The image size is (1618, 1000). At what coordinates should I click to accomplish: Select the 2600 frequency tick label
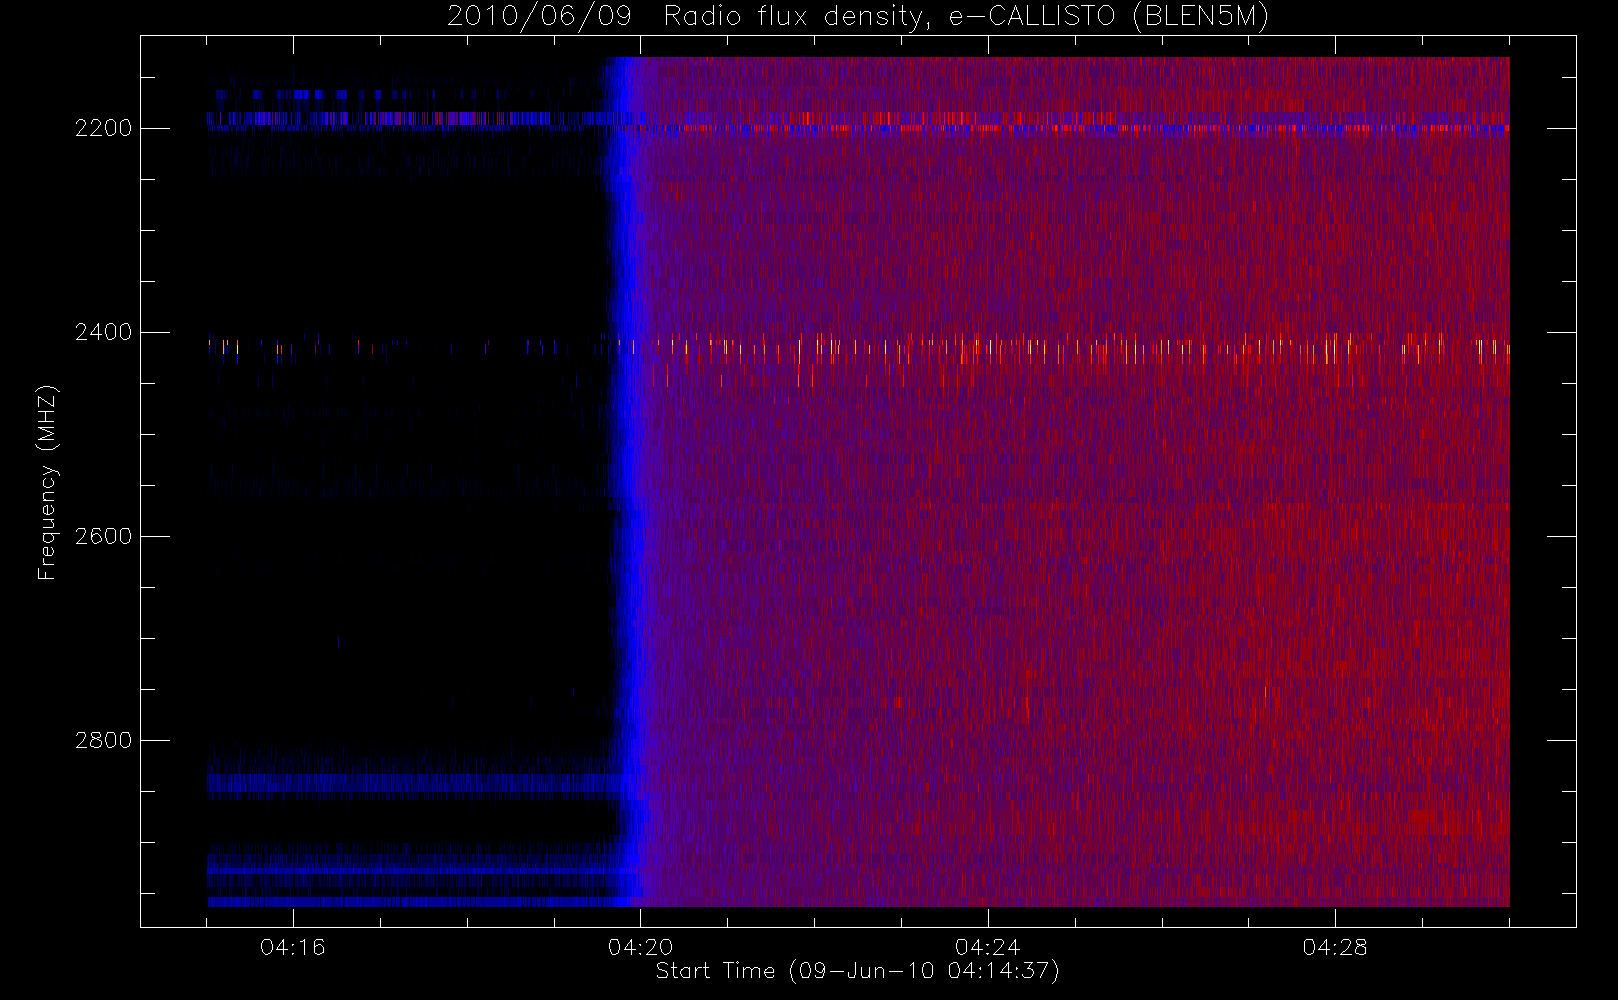(103, 536)
